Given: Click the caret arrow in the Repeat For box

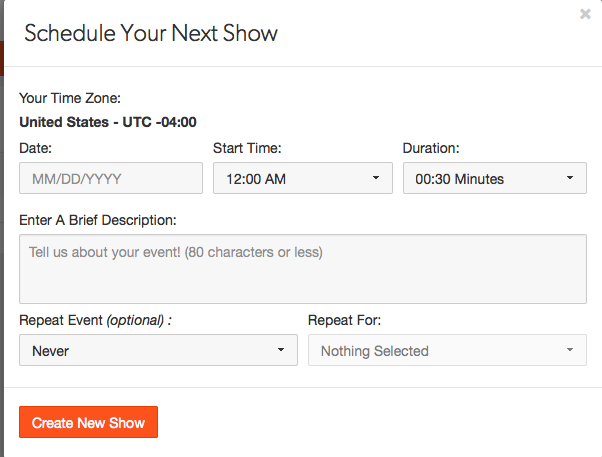Looking at the screenshot, I should [569, 351].
